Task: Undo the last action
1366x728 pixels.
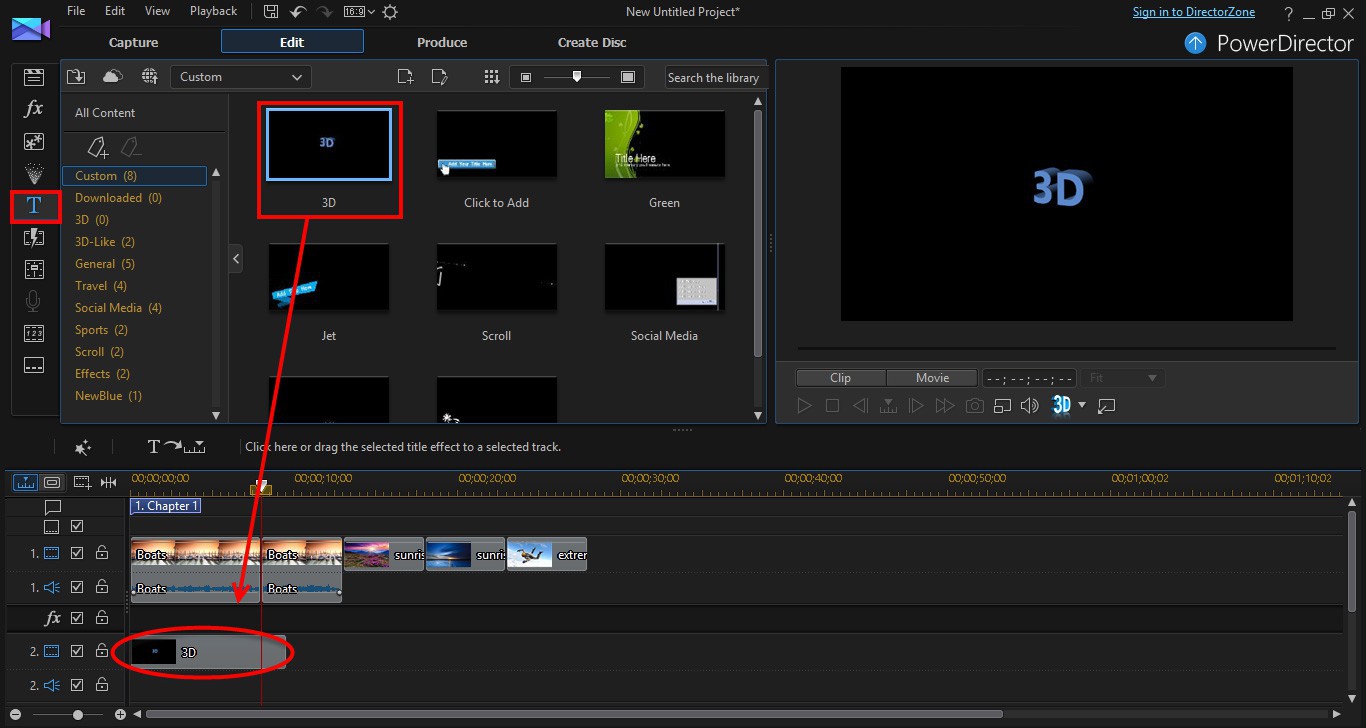Action: tap(297, 12)
